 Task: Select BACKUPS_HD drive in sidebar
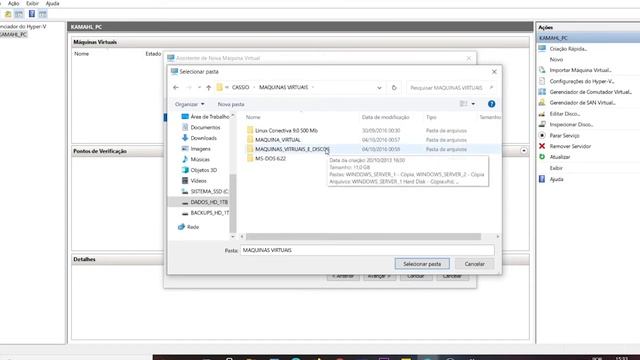pos(209,213)
